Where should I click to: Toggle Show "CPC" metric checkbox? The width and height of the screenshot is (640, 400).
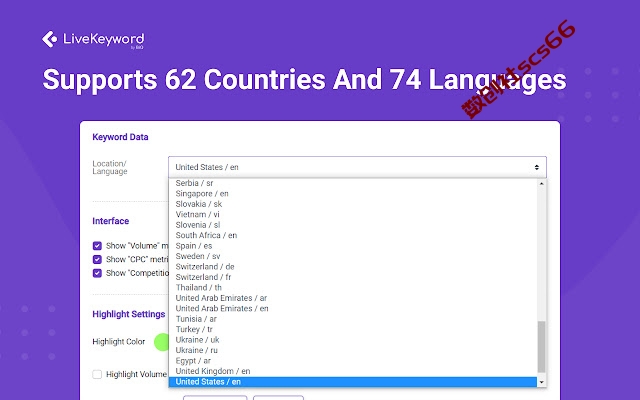click(97, 259)
